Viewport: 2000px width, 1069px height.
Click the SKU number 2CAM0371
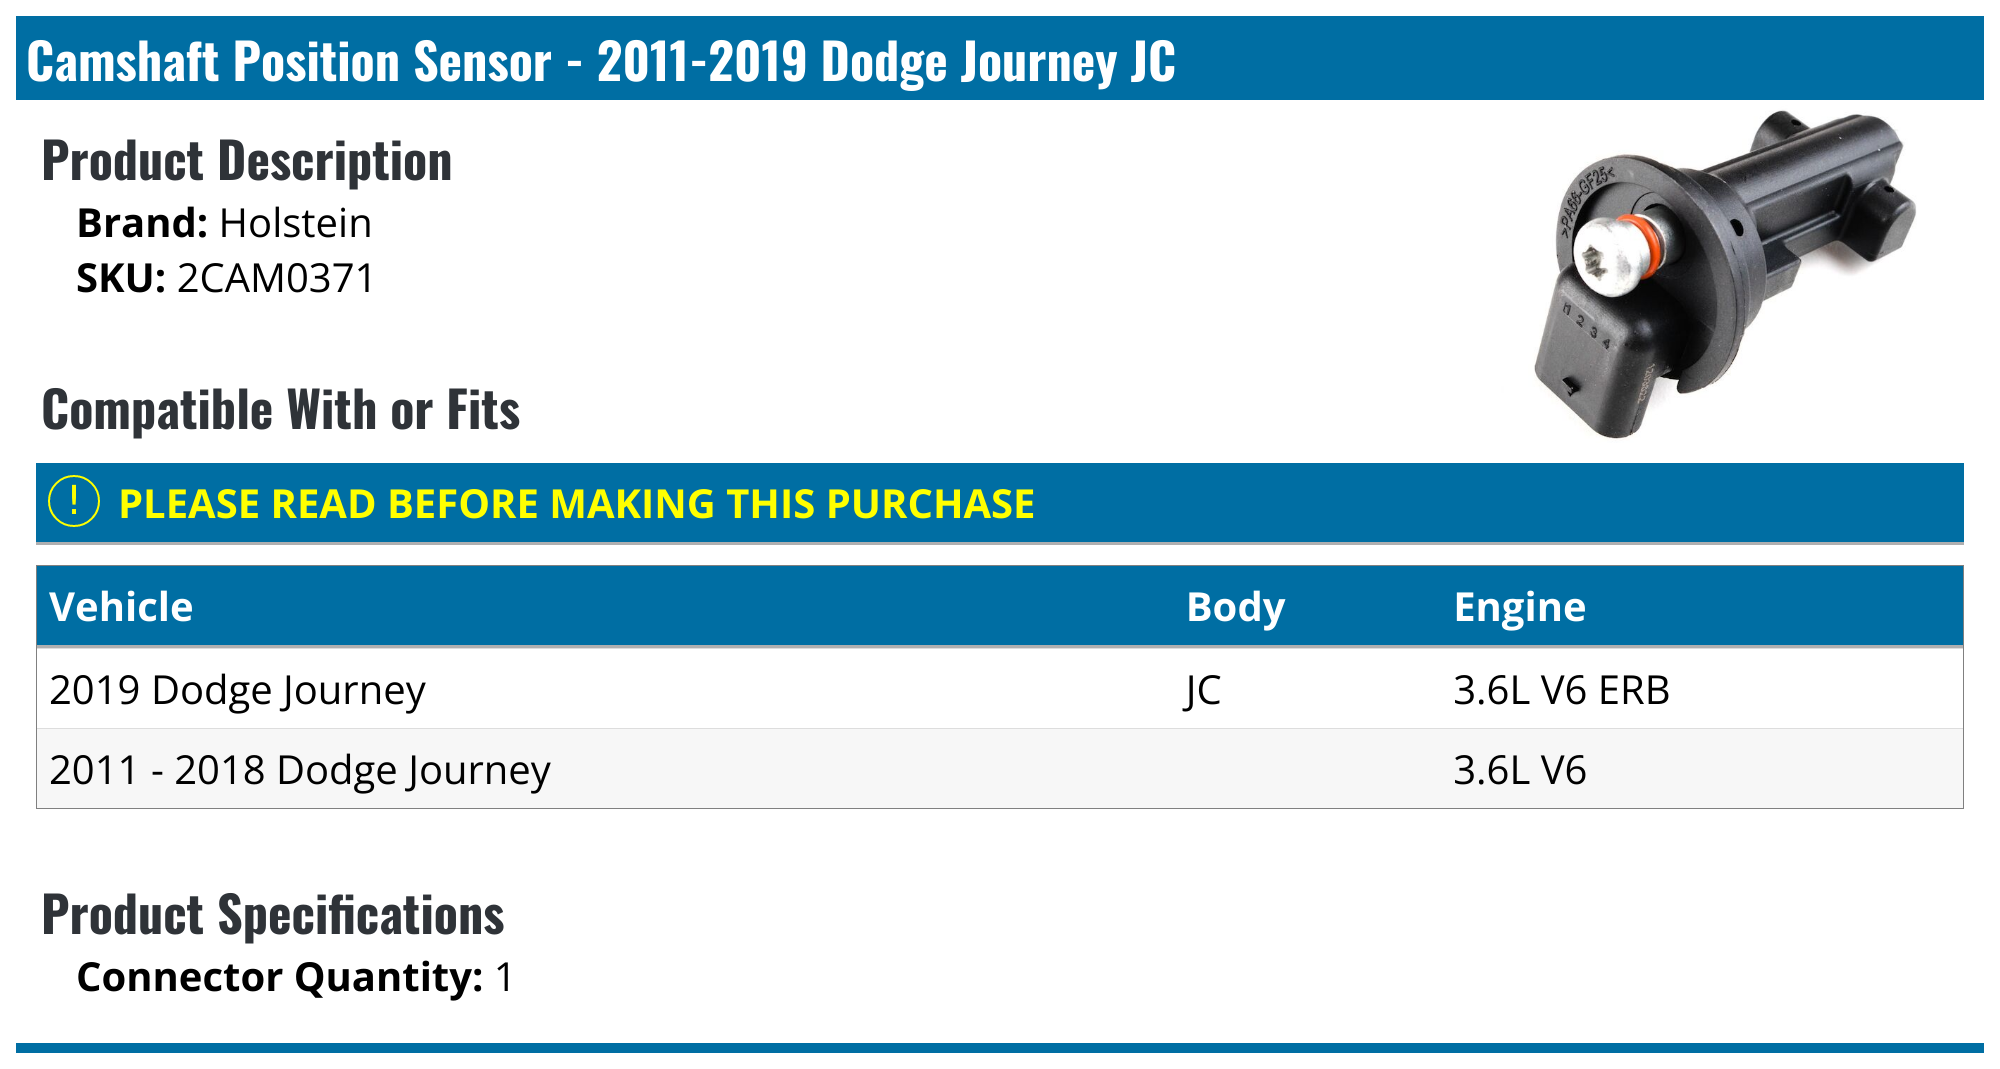tap(275, 278)
